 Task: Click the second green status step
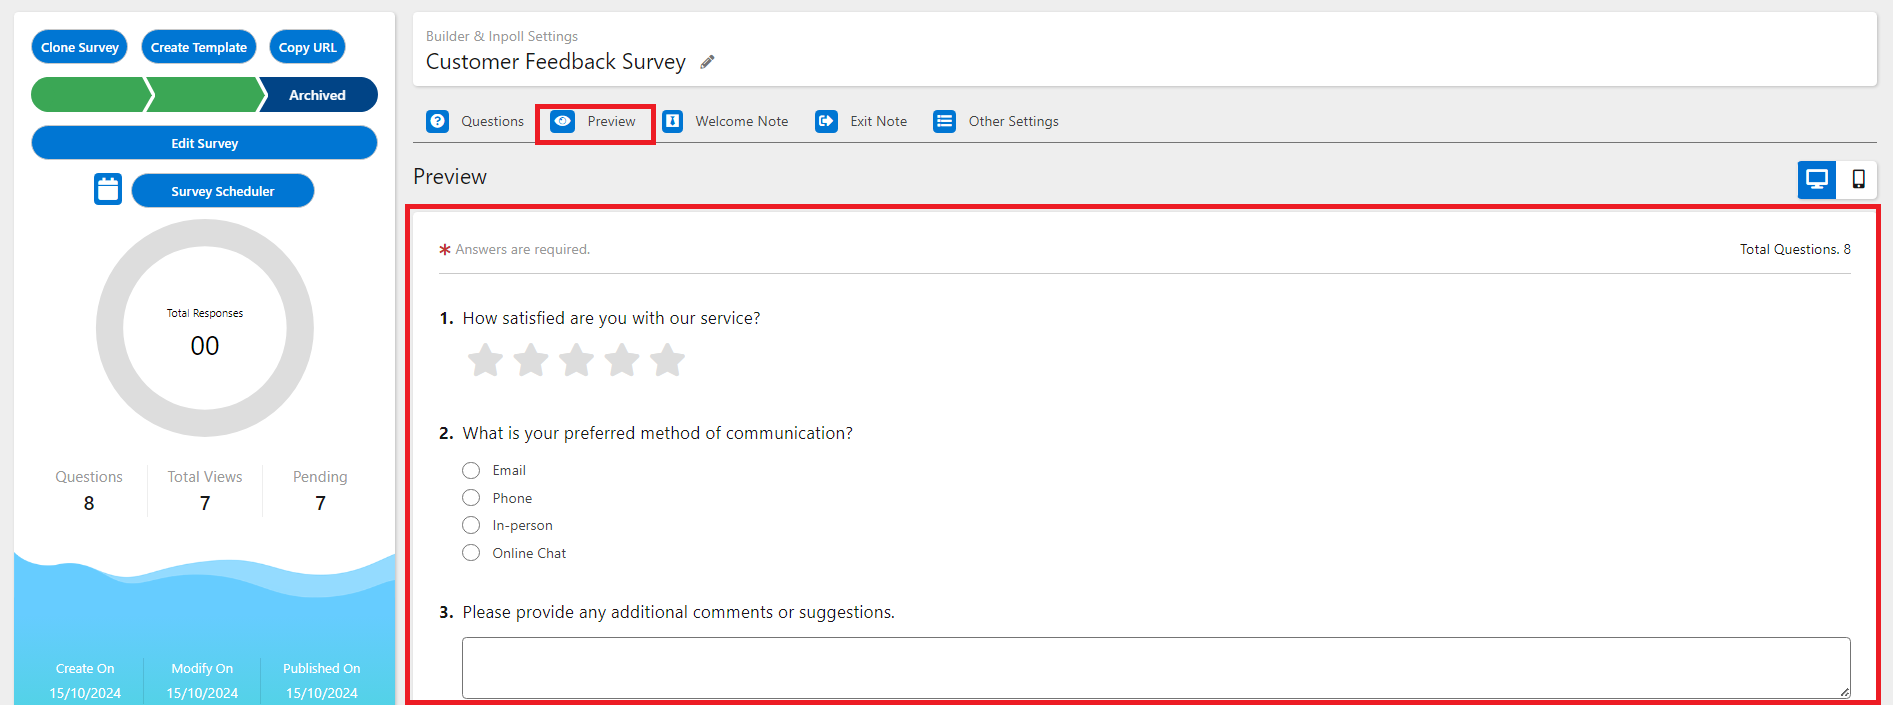coord(205,95)
